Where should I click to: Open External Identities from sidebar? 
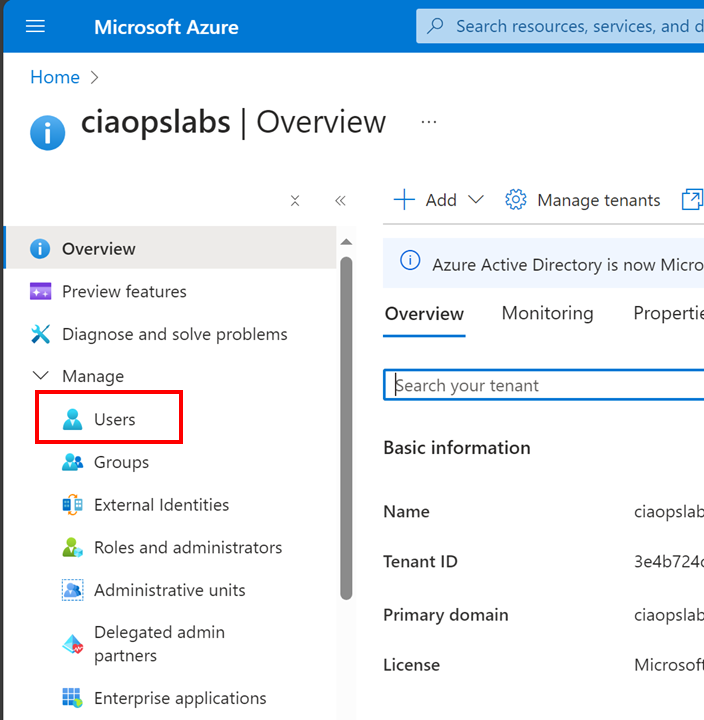(x=161, y=505)
